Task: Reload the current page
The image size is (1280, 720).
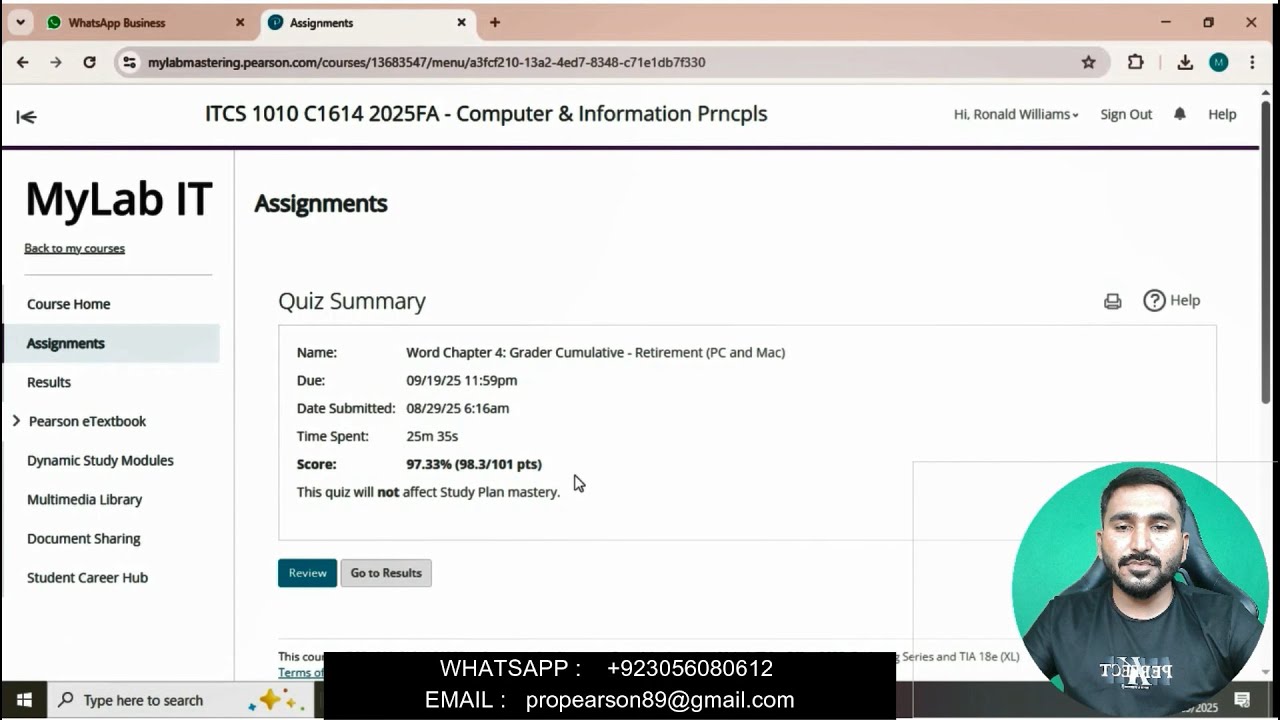Action: click(x=89, y=62)
